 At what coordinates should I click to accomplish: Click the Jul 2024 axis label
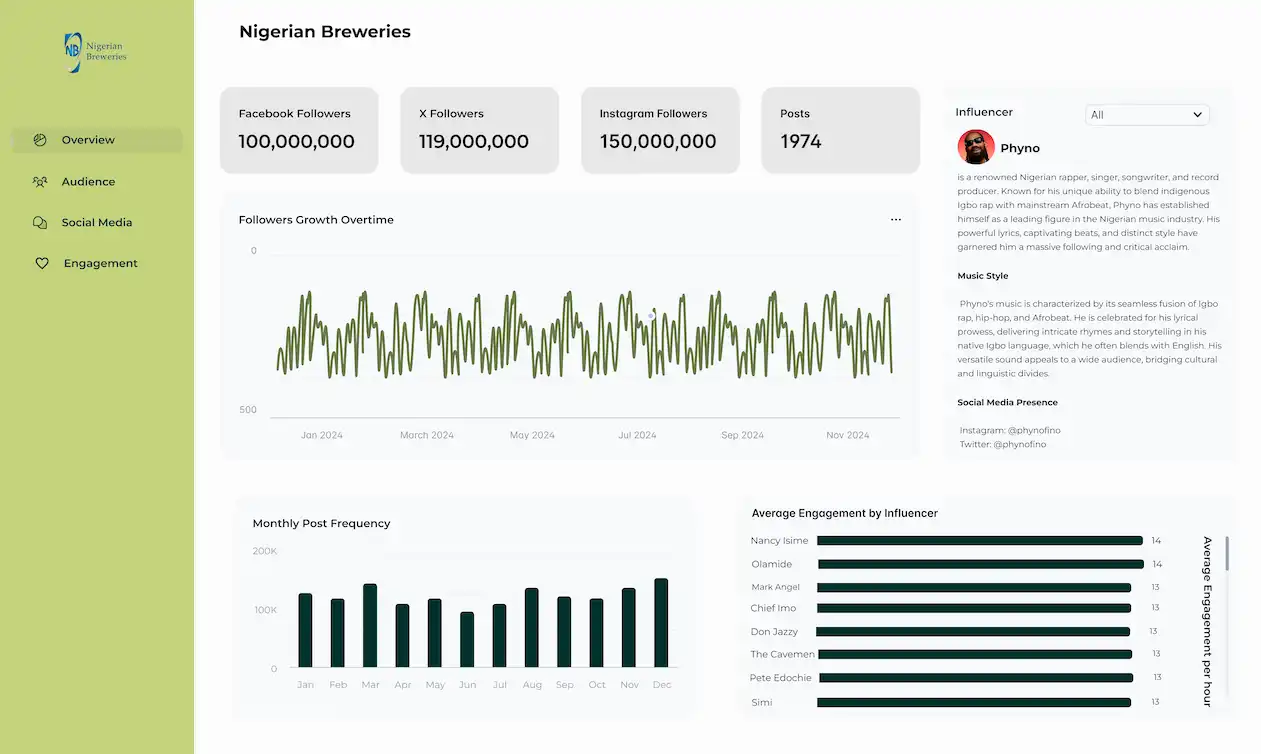point(637,436)
